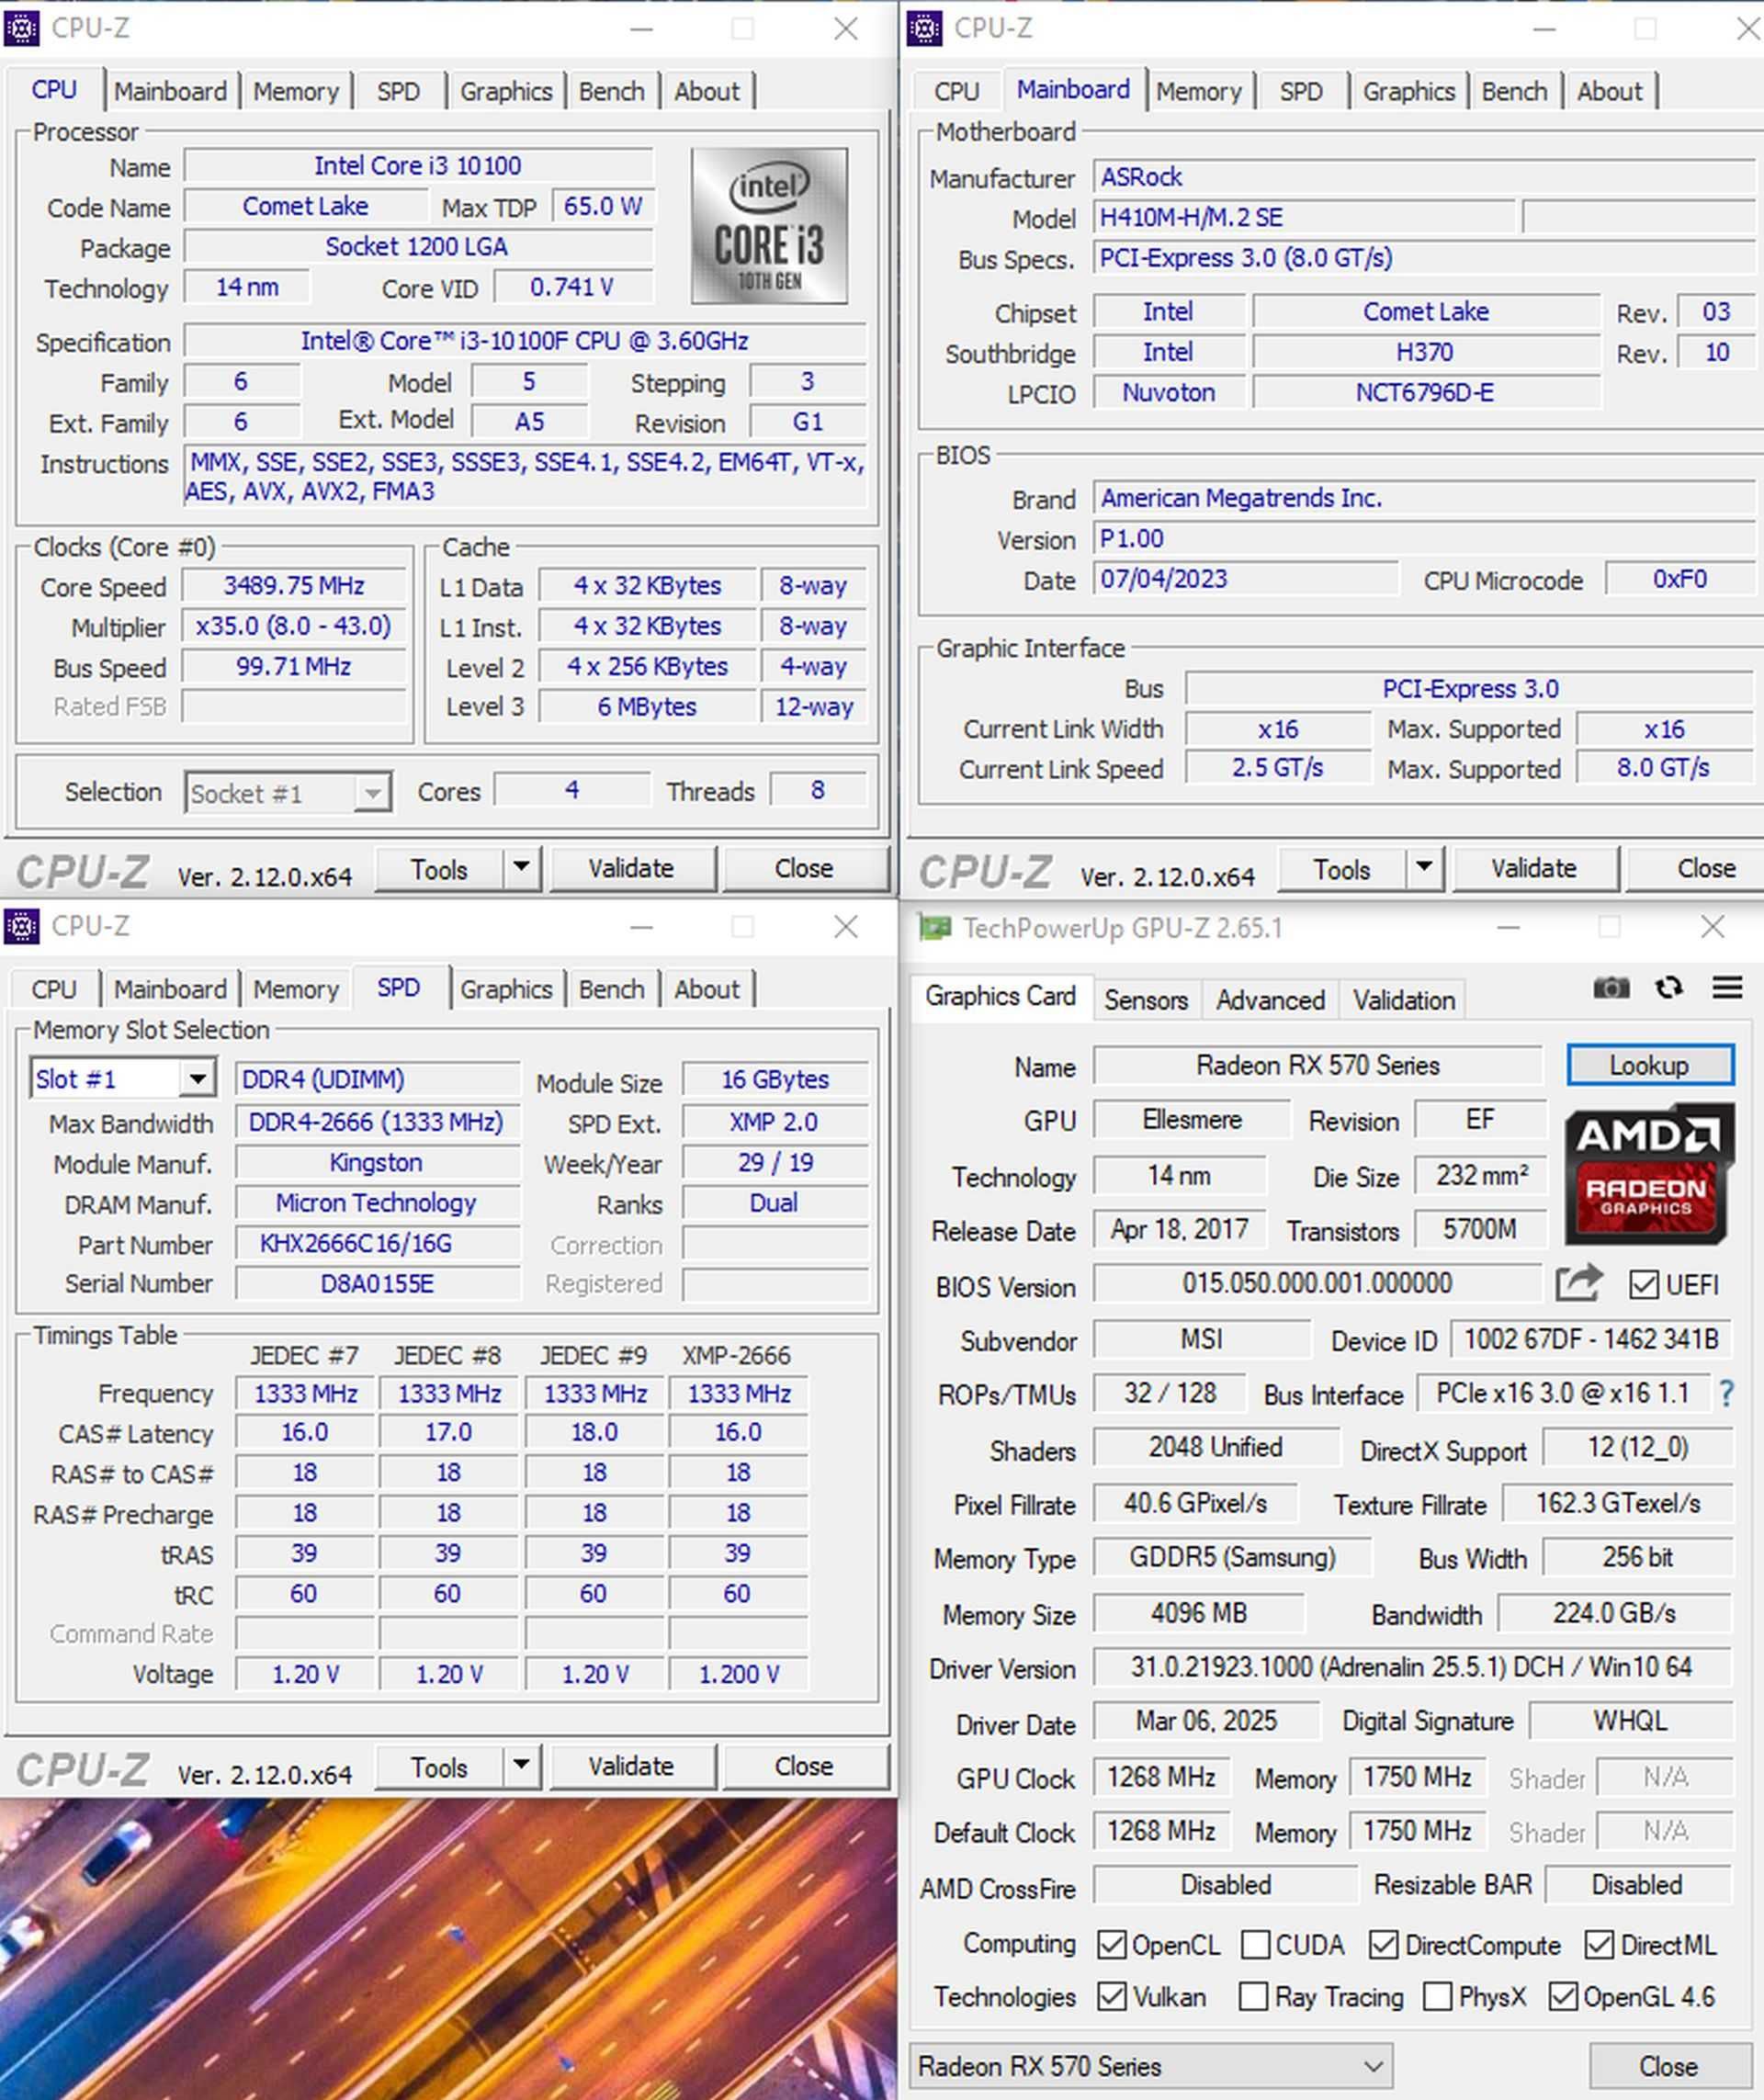Image resolution: width=1764 pixels, height=2100 pixels.
Task: Click the Lookup button in GPU-Z
Action: pyautogui.click(x=1650, y=1065)
